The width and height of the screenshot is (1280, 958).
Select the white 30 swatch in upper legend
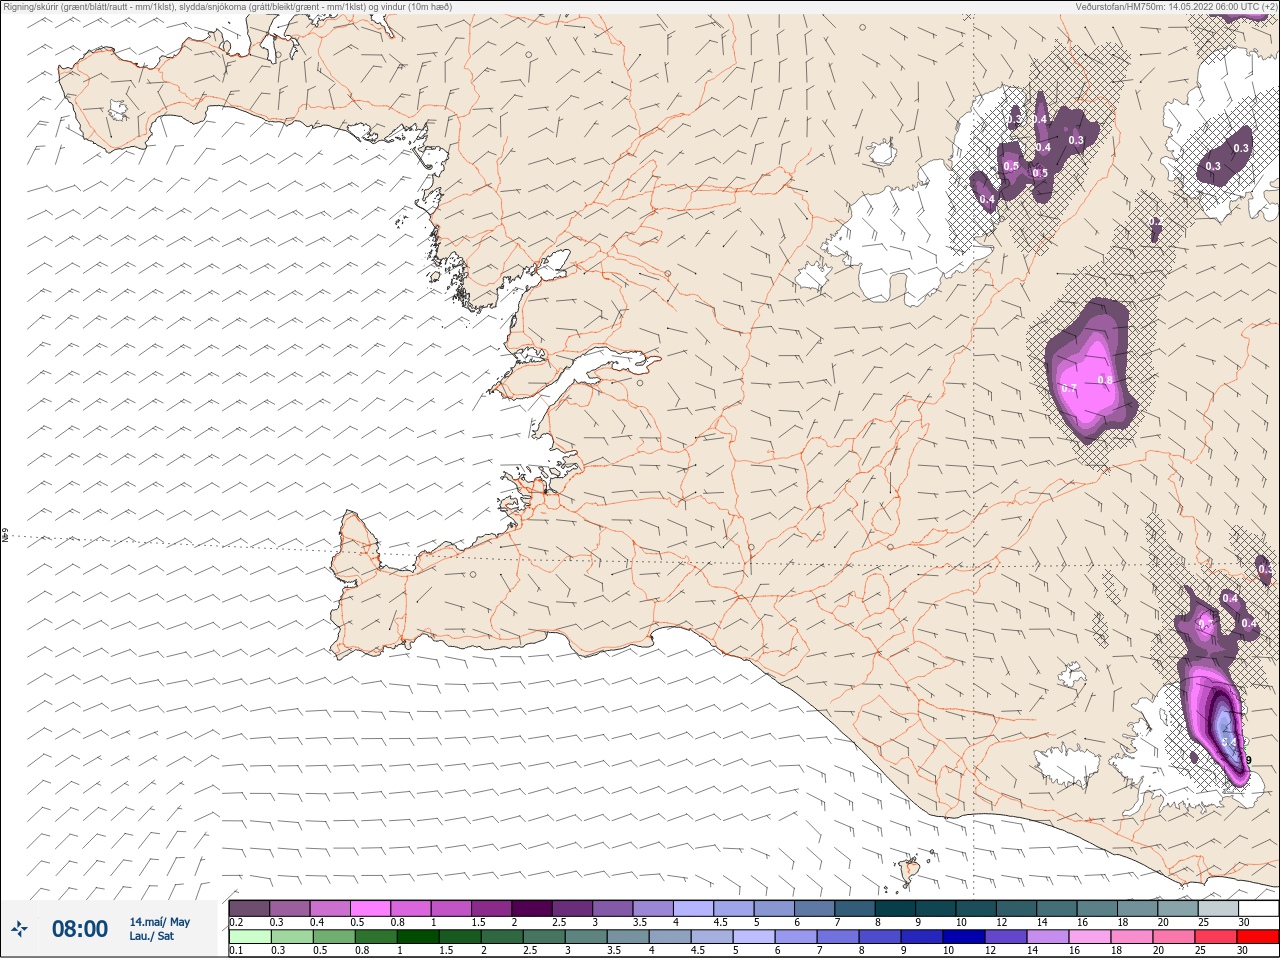click(1258, 908)
